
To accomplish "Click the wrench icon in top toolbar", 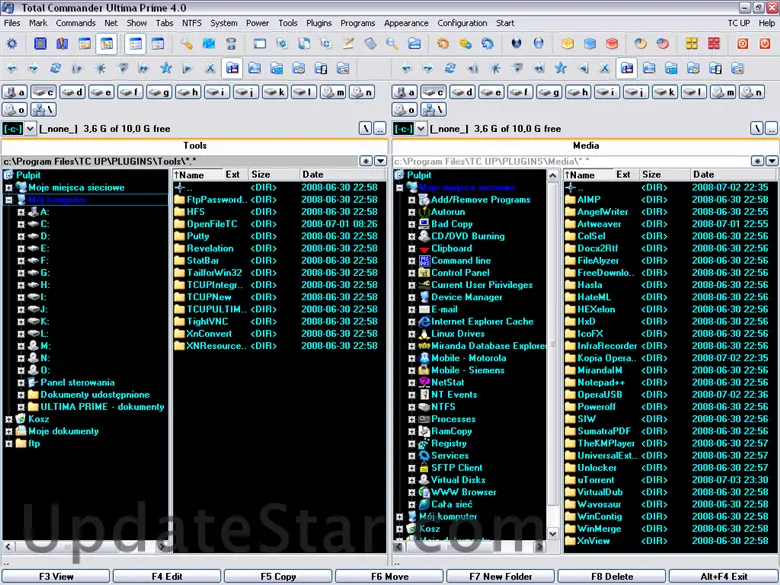I will pyautogui.click(x=187, y=44).
